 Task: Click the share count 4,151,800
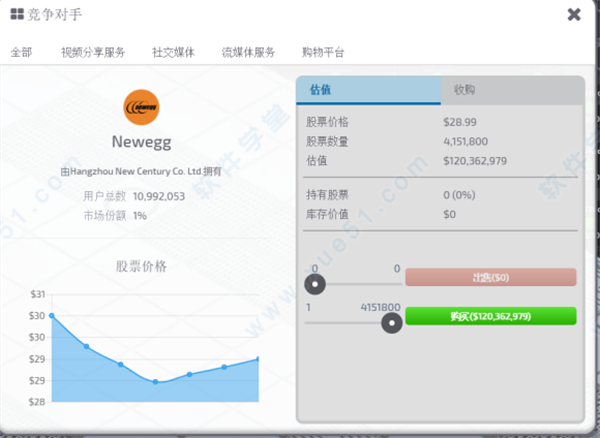pos(465,142)
